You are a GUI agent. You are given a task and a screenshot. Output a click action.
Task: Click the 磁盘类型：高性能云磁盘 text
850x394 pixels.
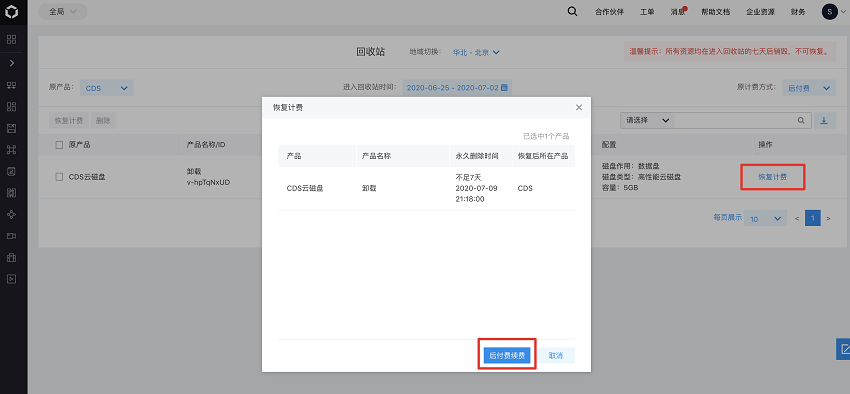click(x=641, y=177)
